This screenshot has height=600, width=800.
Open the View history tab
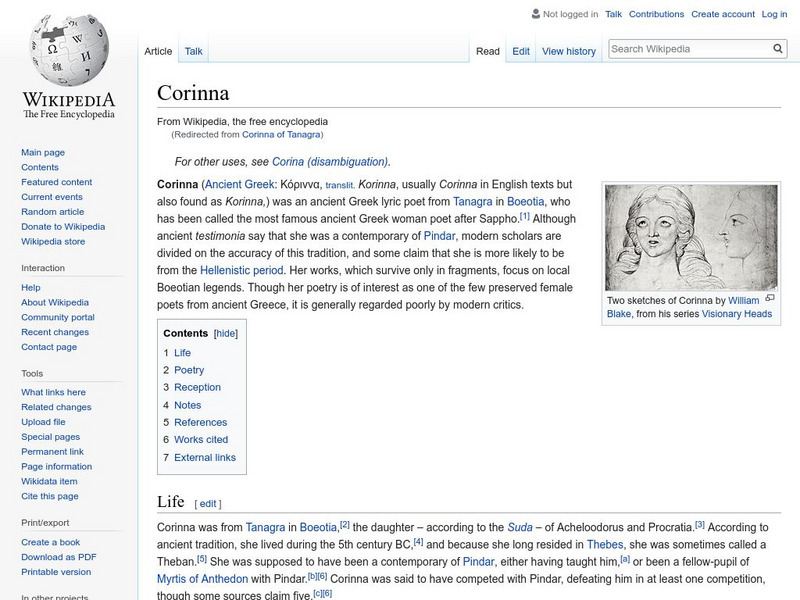(x=568, y=50)
